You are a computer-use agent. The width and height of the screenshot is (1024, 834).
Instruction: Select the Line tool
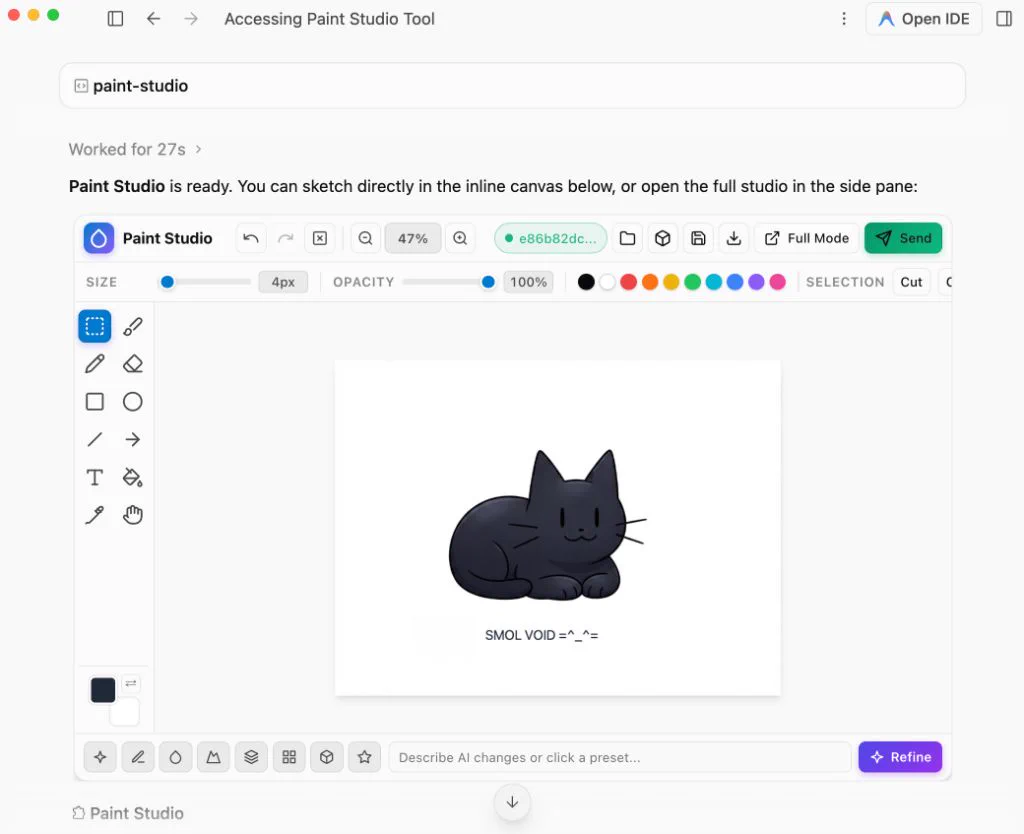[95, 440]
